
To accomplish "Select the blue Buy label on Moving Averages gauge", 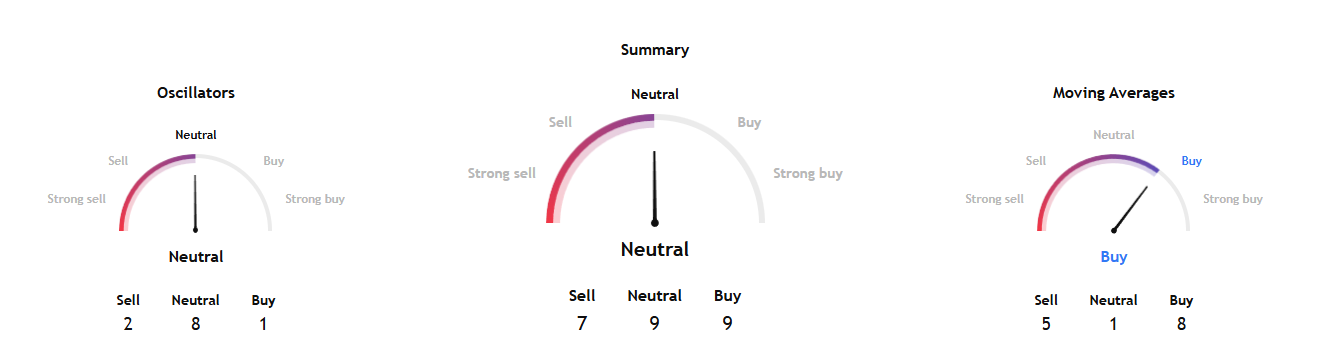I will pyautogui.click(x=1191, y=160).
